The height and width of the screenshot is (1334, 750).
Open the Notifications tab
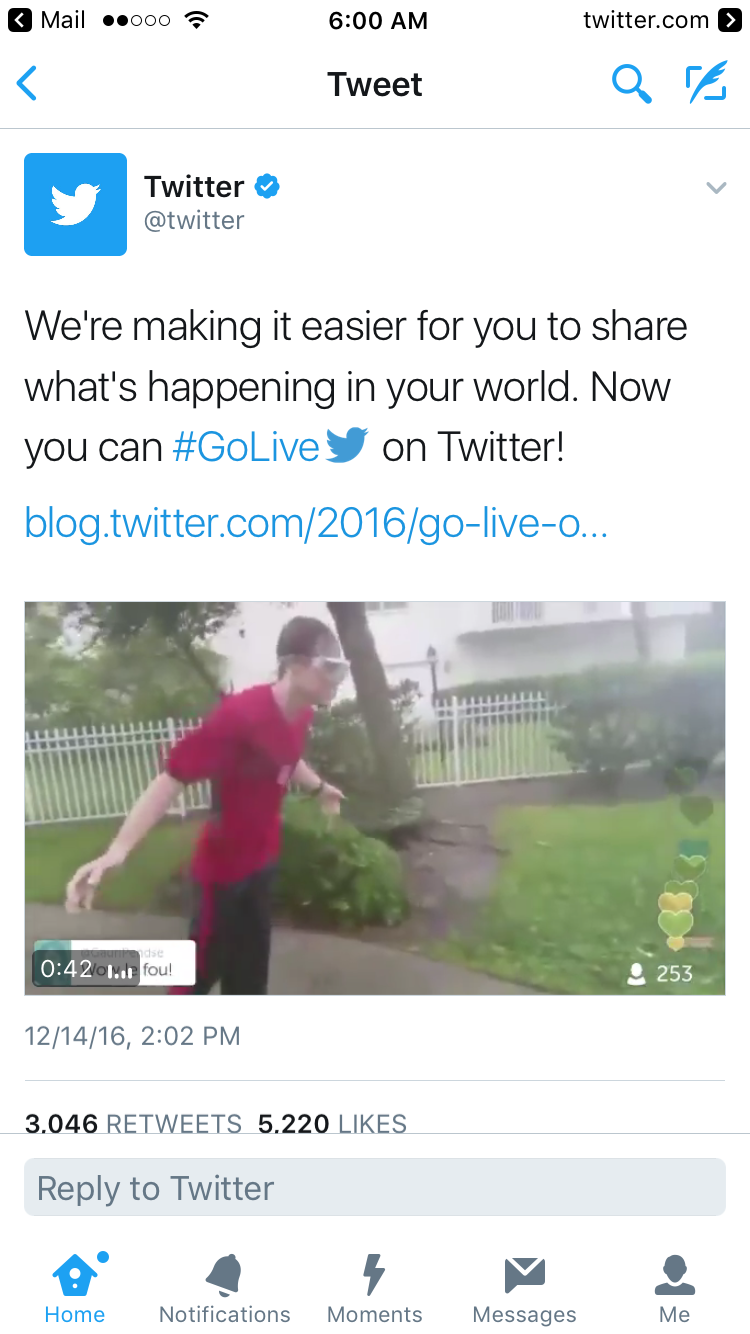[225, 1288]
